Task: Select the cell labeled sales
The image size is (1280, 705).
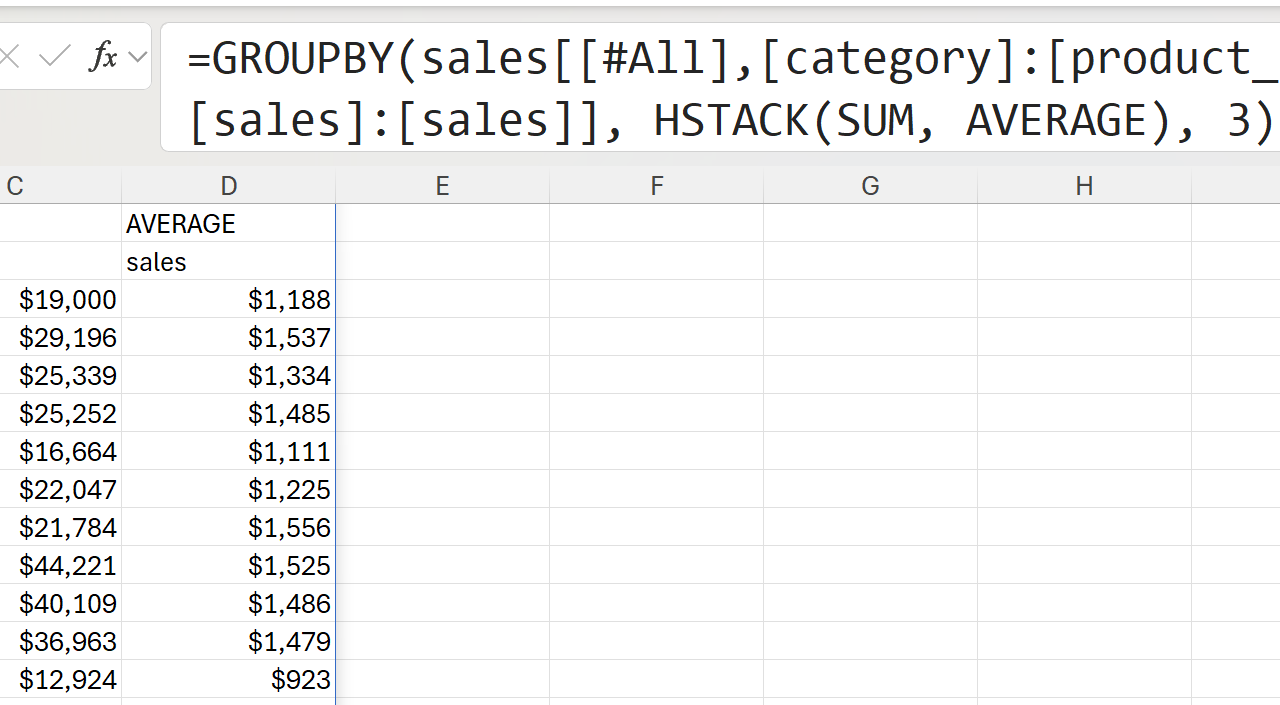Action: pos(228,262)
